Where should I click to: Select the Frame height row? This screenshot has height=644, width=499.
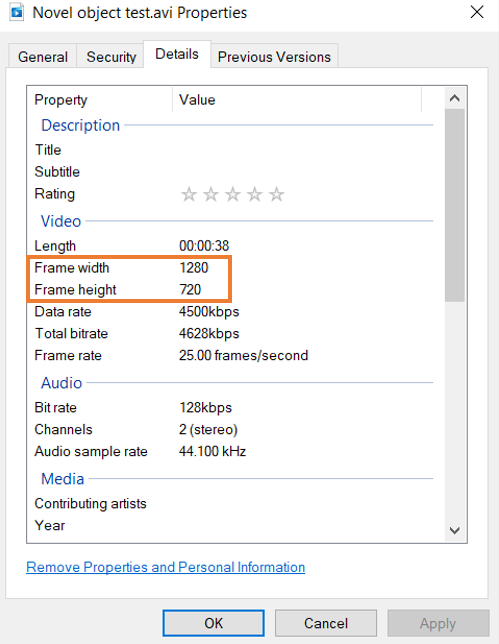tap(232, 290)
